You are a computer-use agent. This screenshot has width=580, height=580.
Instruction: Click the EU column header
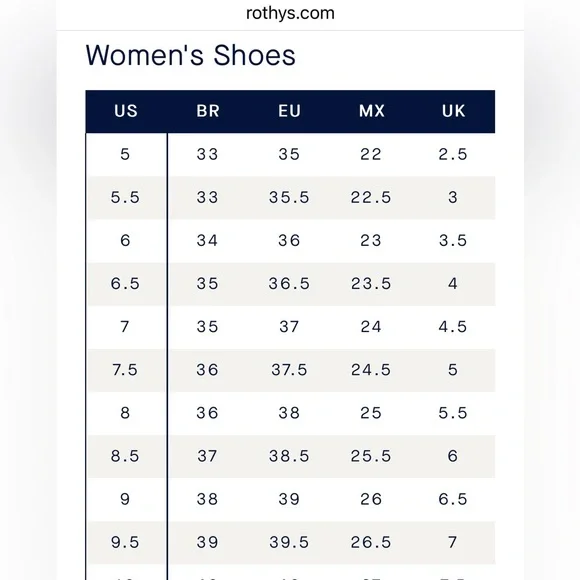pyautogui.click(x=290, y=111)
